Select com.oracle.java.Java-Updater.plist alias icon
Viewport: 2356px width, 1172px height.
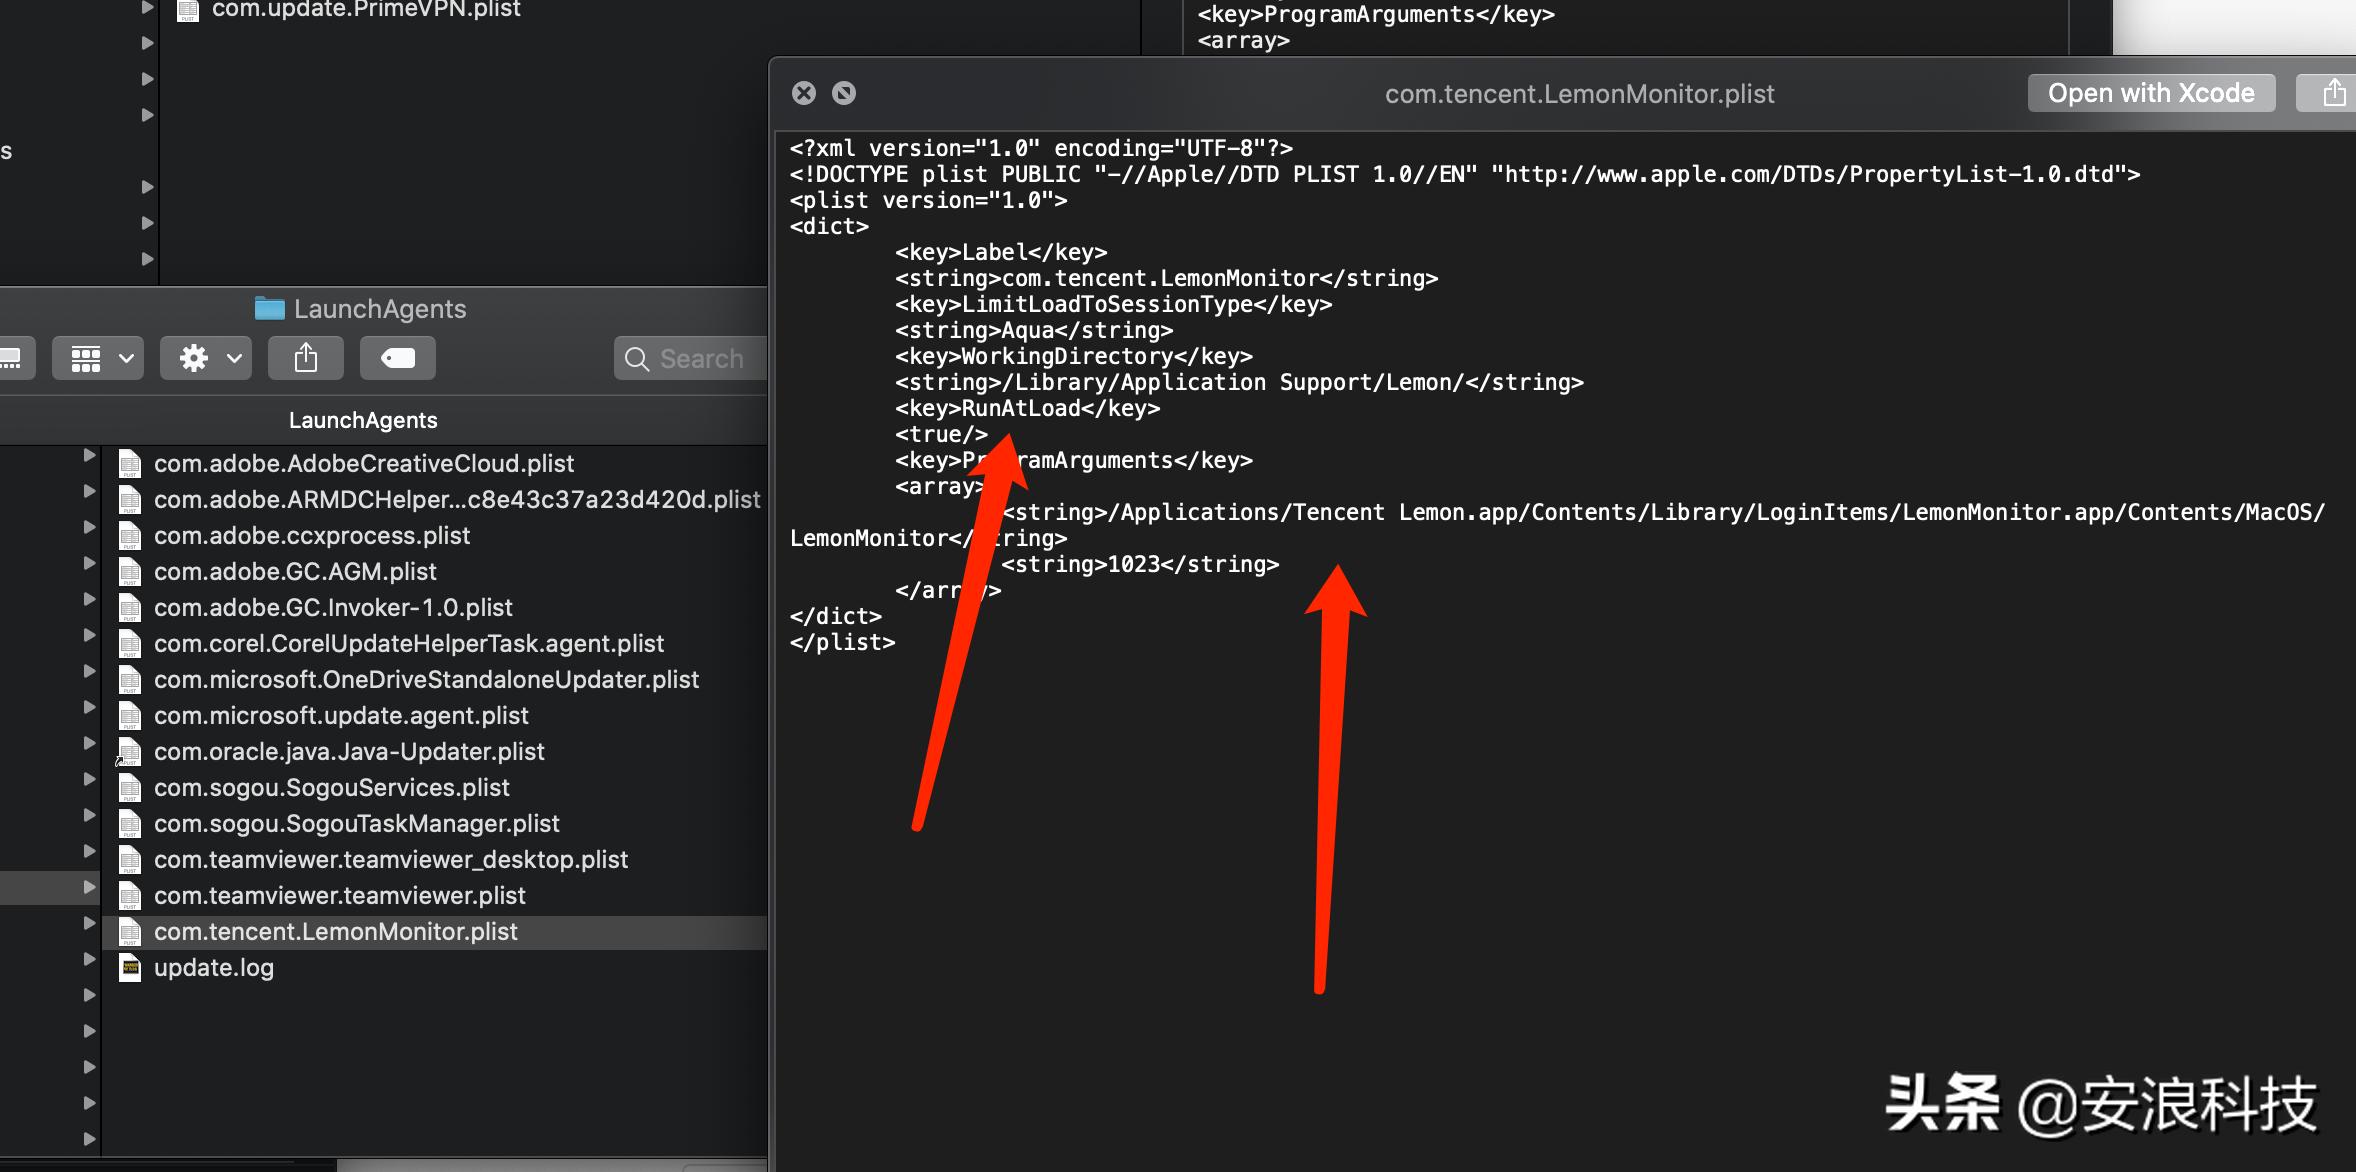click(130, 751)
